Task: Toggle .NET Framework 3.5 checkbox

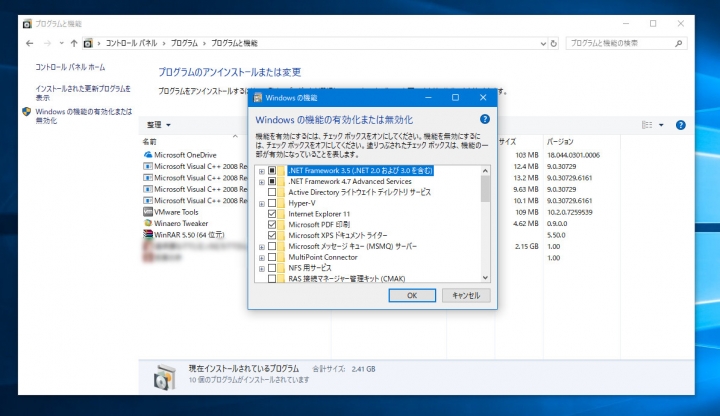Action: [272, 170]
